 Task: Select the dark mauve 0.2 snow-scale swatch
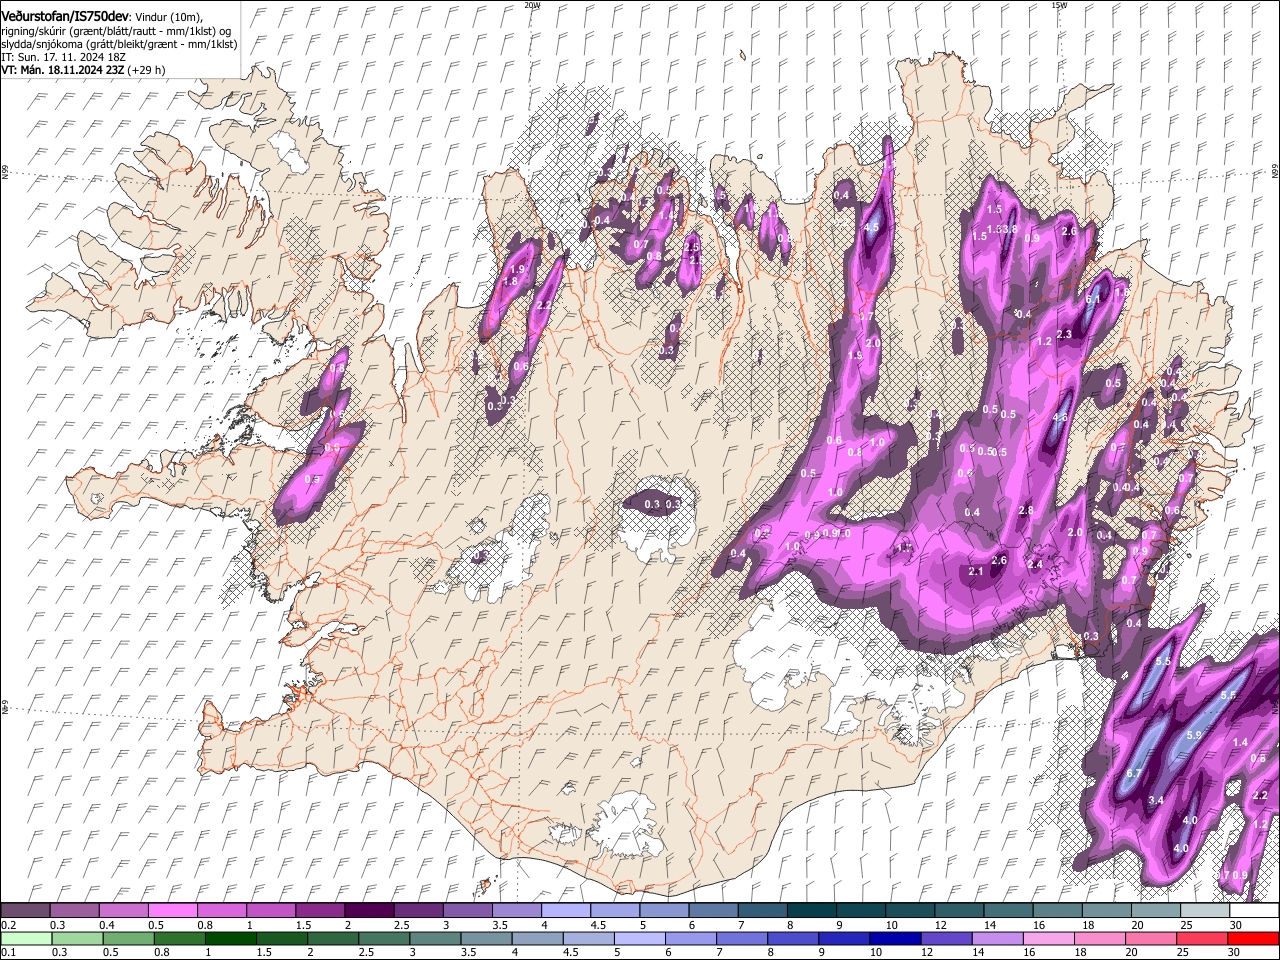[25, 911]
